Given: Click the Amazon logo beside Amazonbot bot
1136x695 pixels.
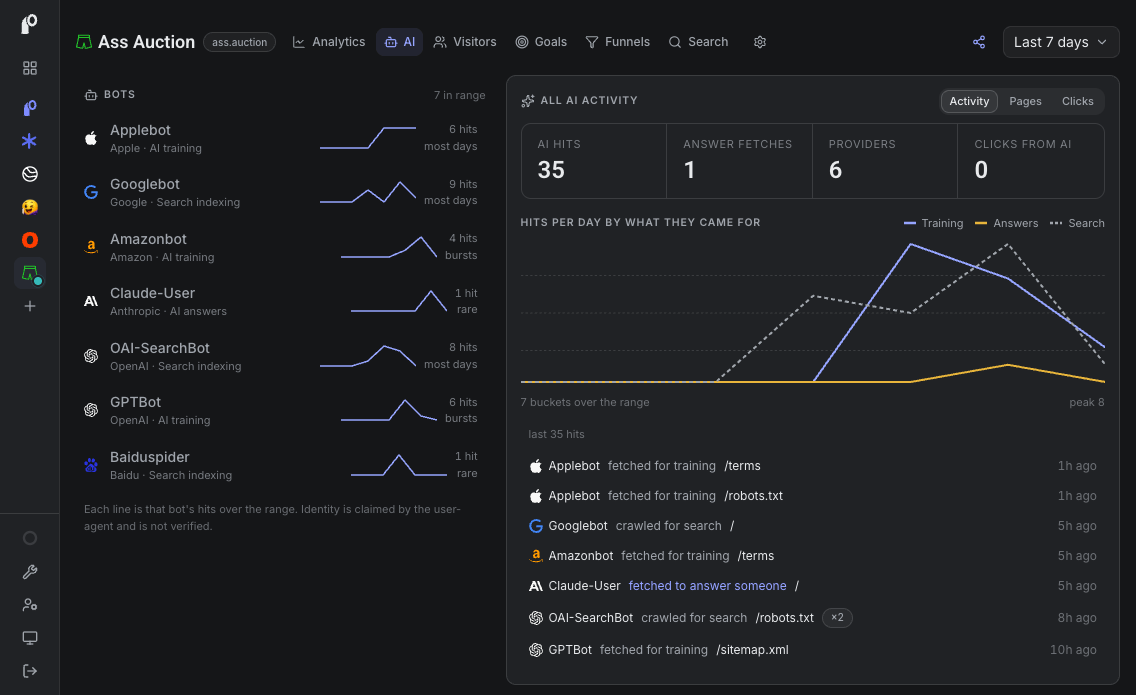Looking at the screenshot, I should tap(91, 247).
